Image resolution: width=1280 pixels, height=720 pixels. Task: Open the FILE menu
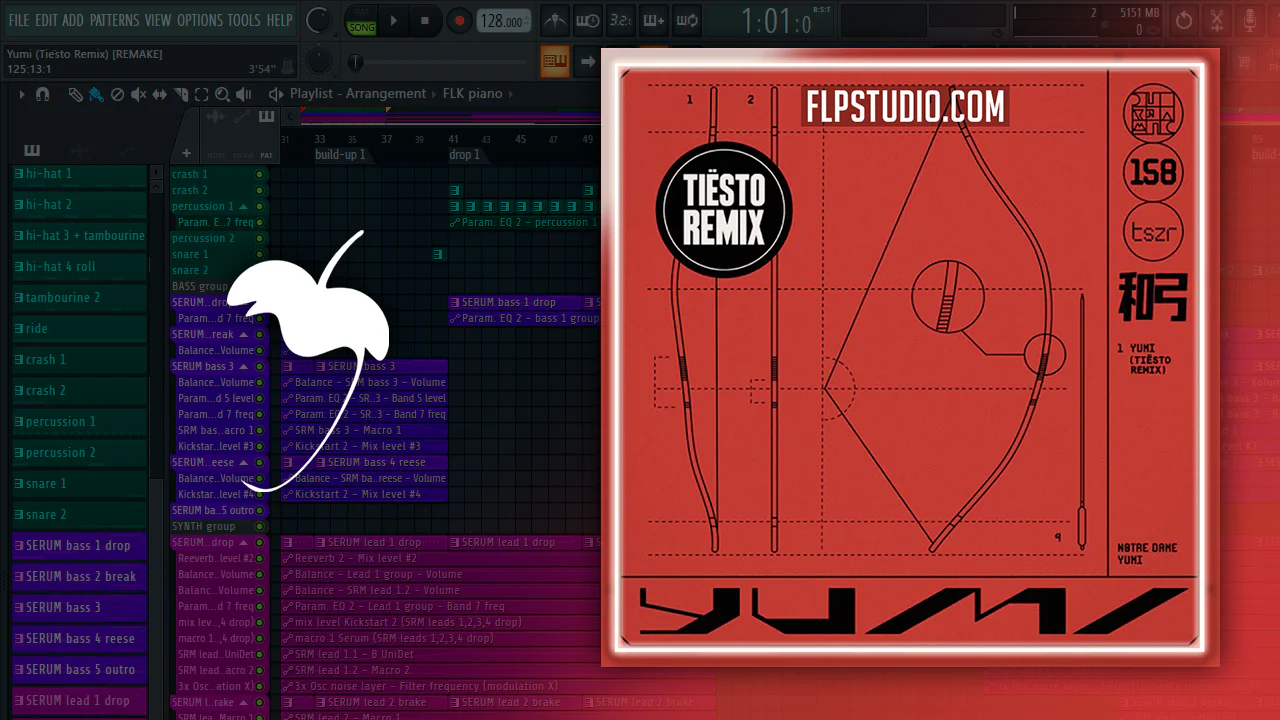19,20
